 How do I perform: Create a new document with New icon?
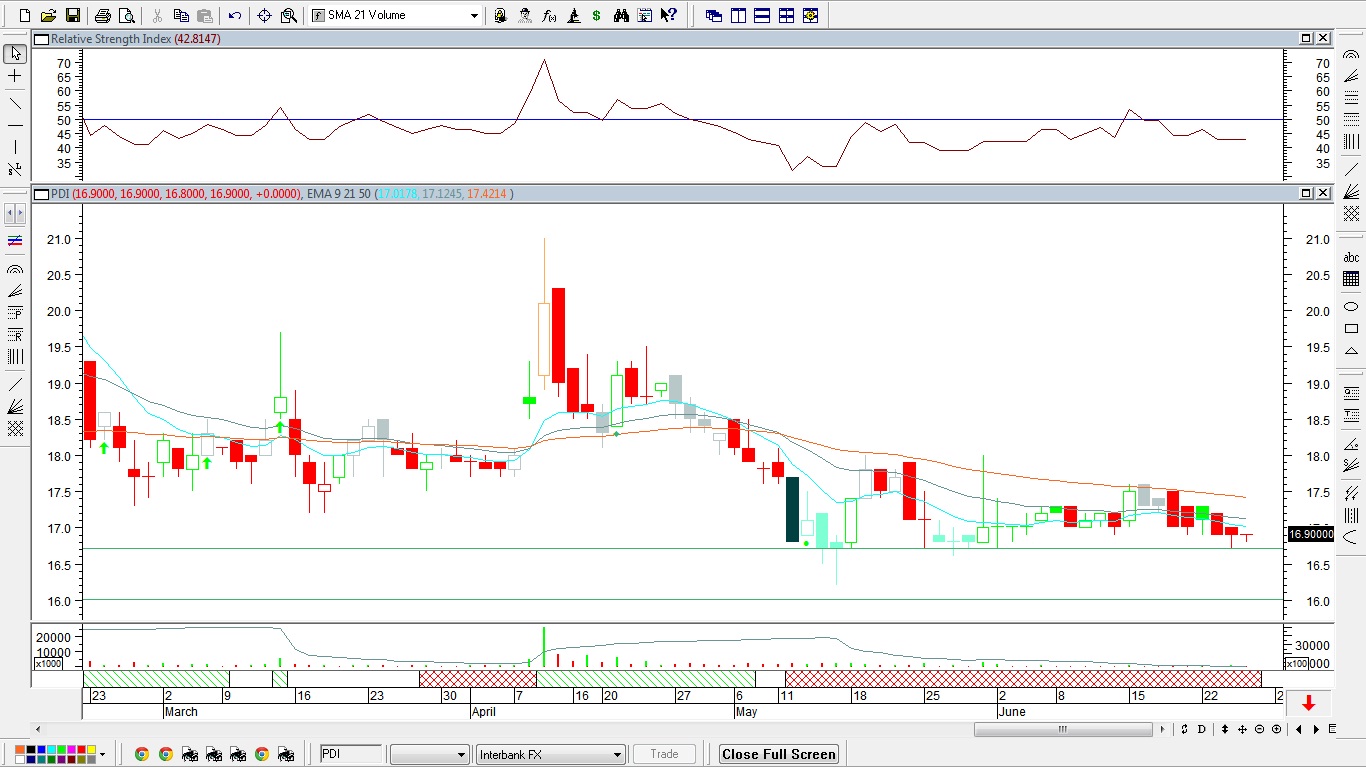point(24,16)
